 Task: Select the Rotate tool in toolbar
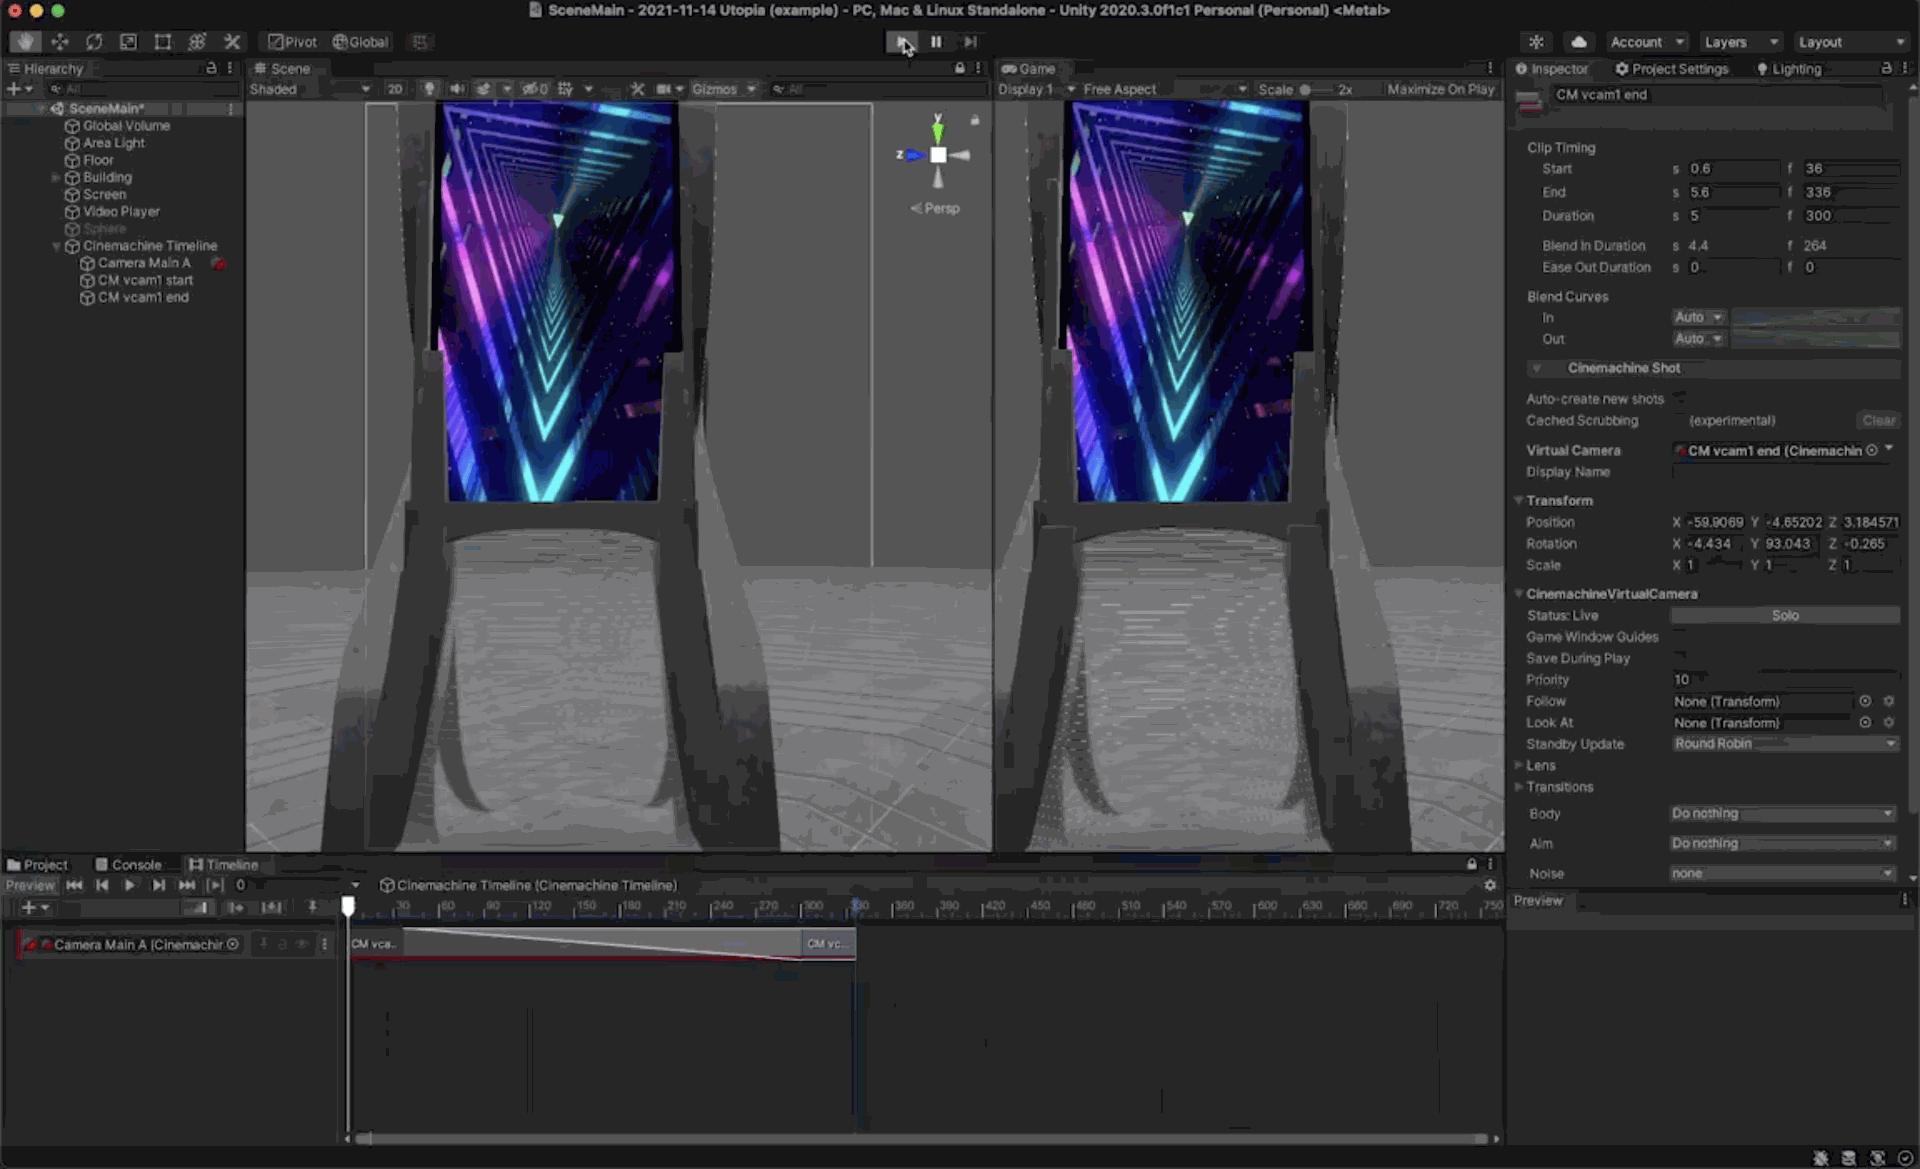93,42
